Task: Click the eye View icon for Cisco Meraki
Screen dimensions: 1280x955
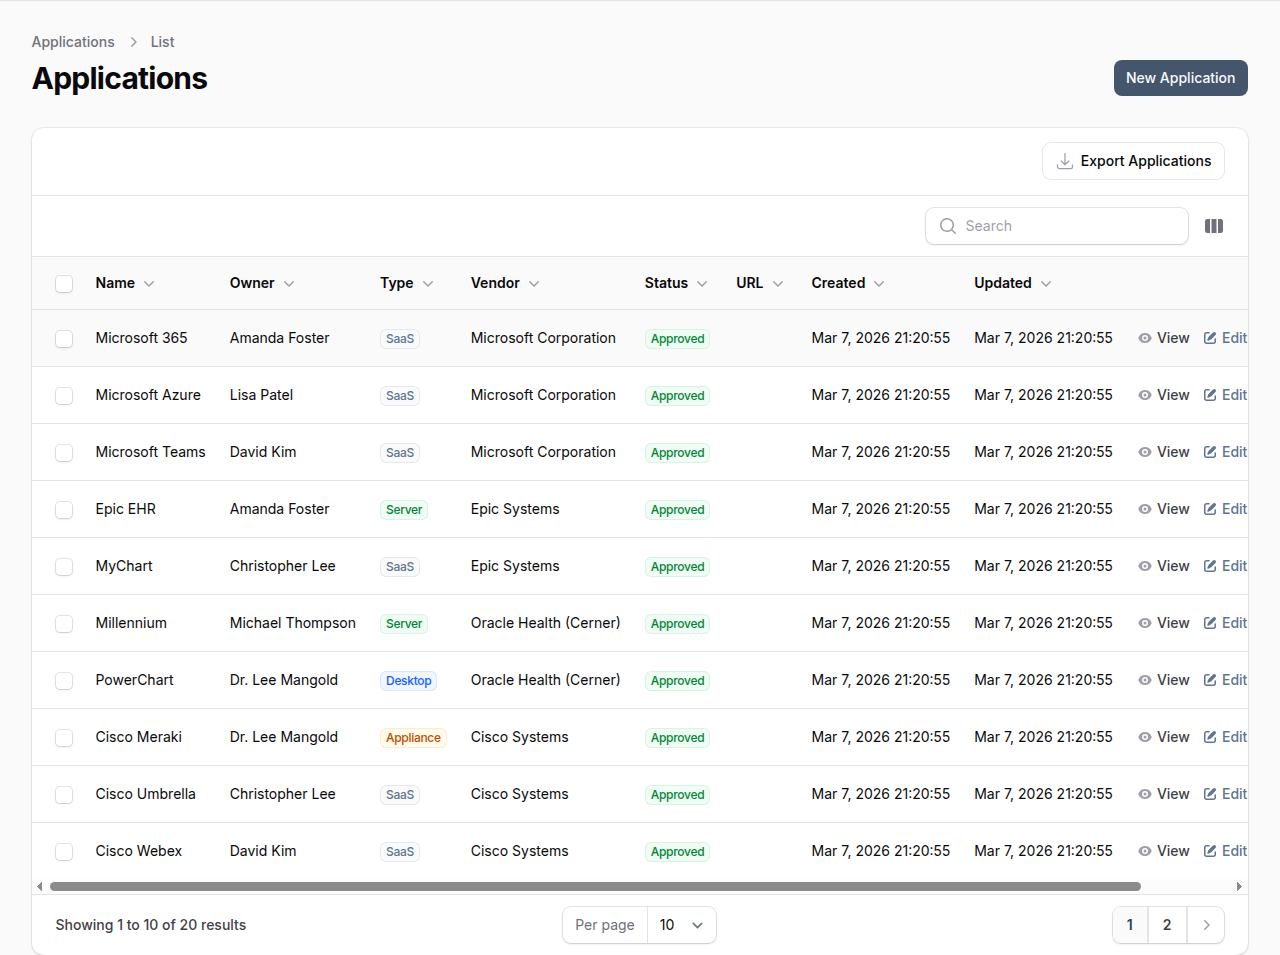Action: coord(1145,737)
